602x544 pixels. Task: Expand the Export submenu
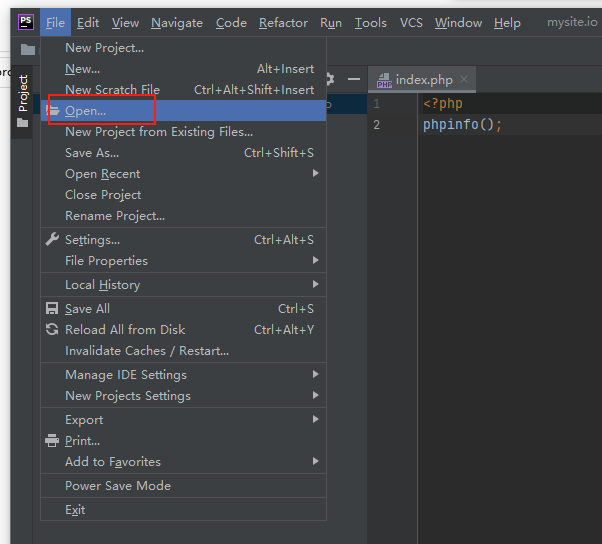[x=184, y=419]
